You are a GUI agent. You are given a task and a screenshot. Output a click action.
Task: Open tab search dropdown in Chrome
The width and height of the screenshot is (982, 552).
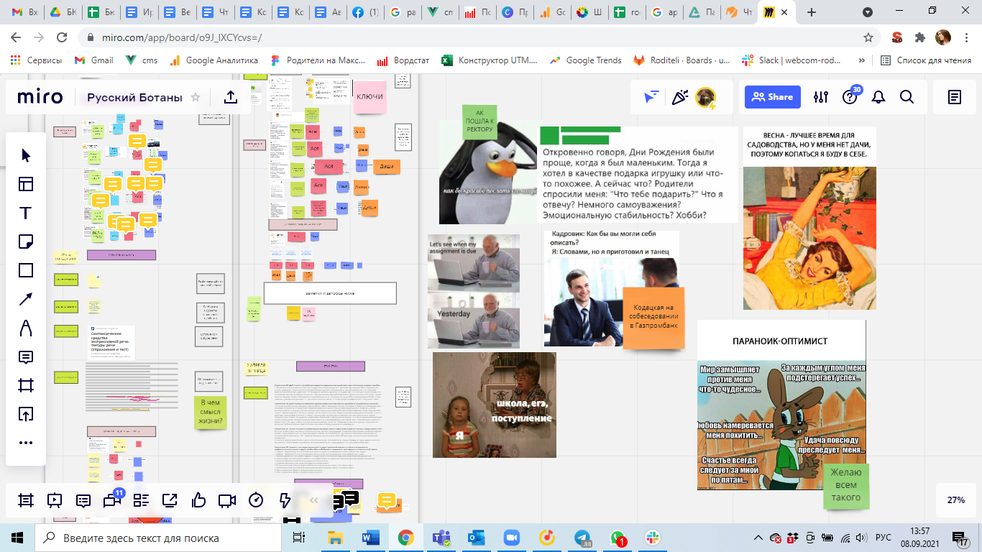pos(867,12)
